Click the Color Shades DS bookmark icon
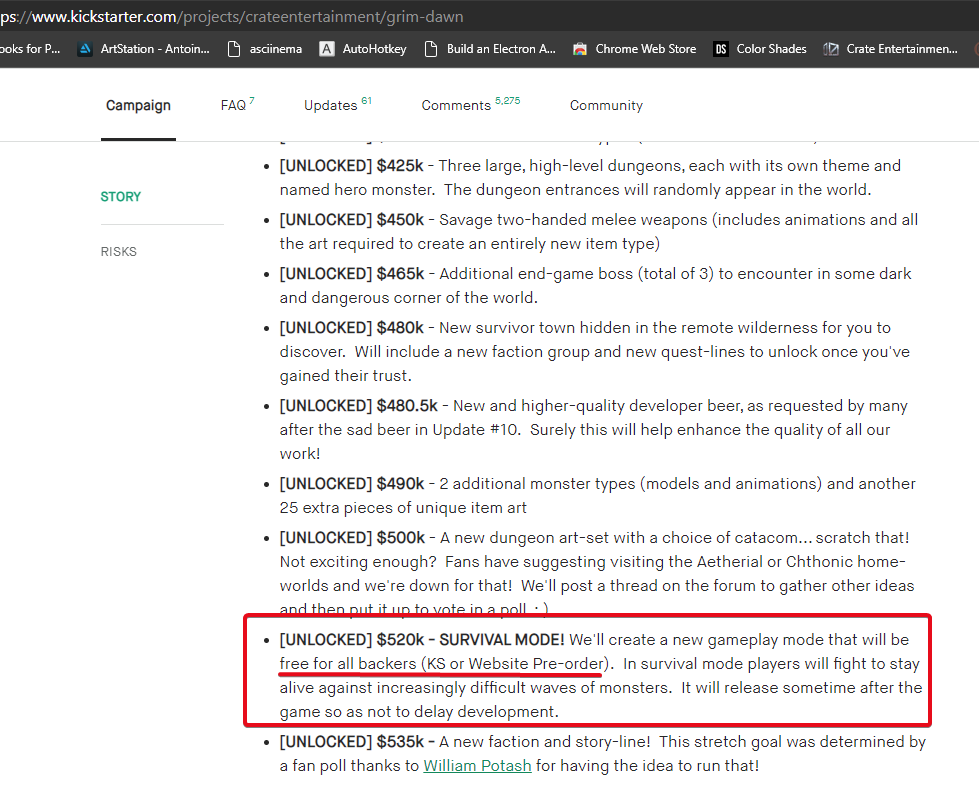 [x=721, y=48]
